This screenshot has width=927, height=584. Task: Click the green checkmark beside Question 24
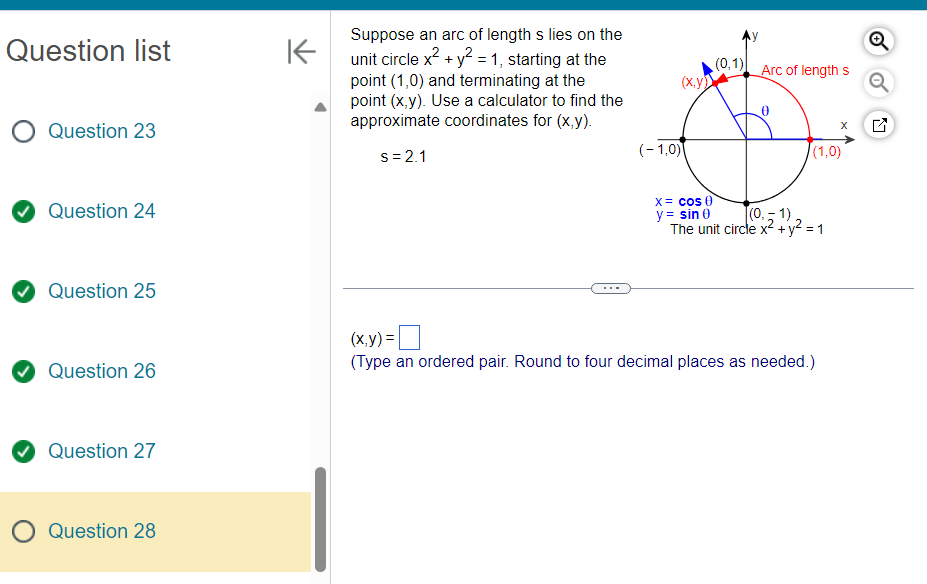click(x=22, y=211)
